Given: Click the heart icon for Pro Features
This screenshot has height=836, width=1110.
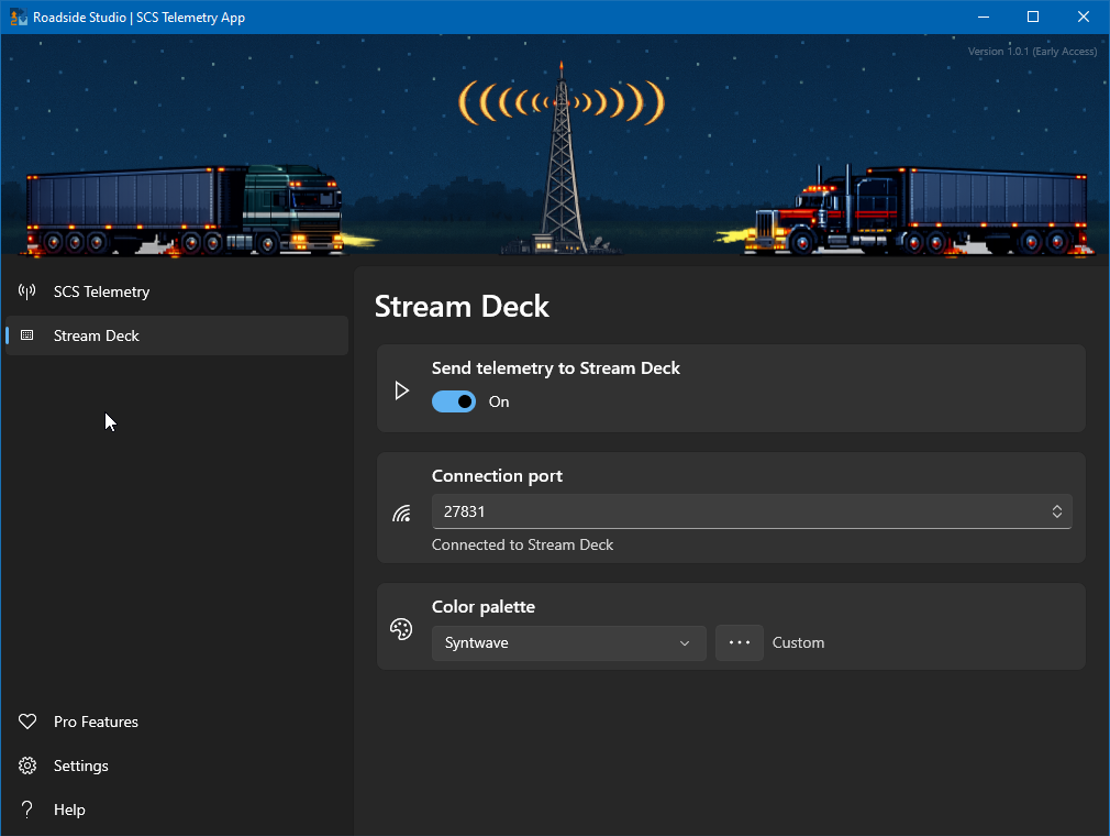Looking at the screenshot, I should (27, 722).
